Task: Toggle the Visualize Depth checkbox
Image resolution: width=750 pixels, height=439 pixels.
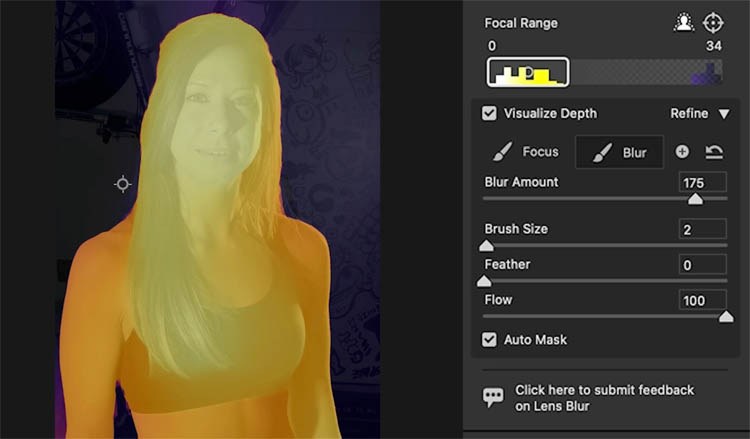Action: (489, 113)
